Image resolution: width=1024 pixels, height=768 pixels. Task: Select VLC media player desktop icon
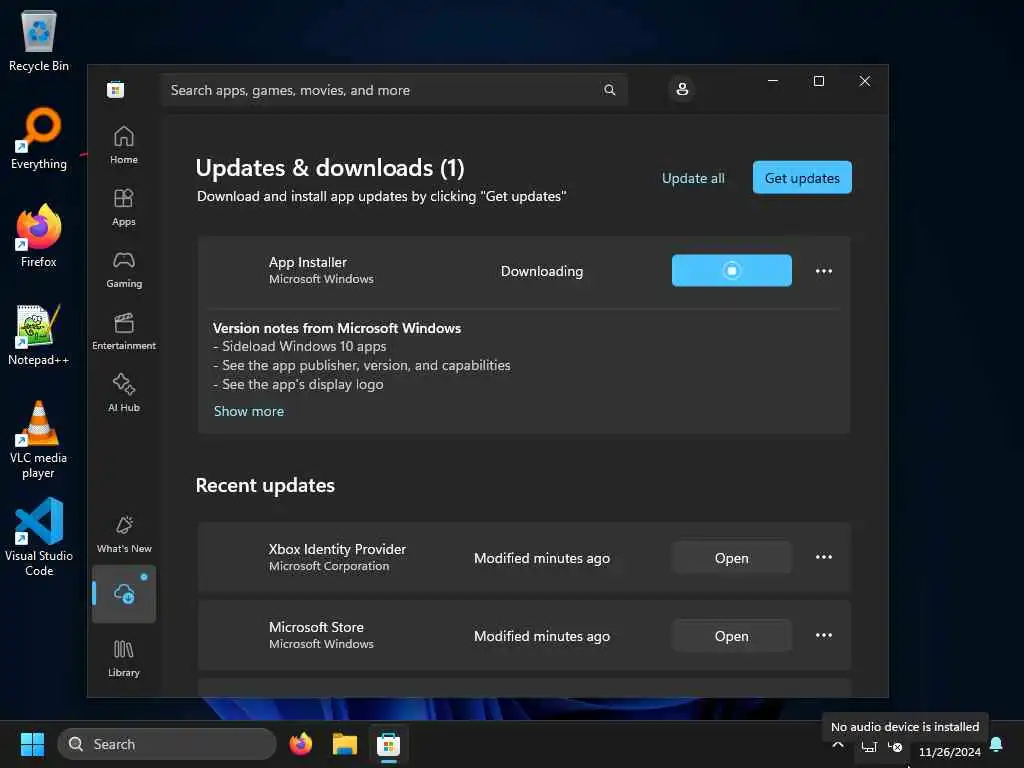39,440
